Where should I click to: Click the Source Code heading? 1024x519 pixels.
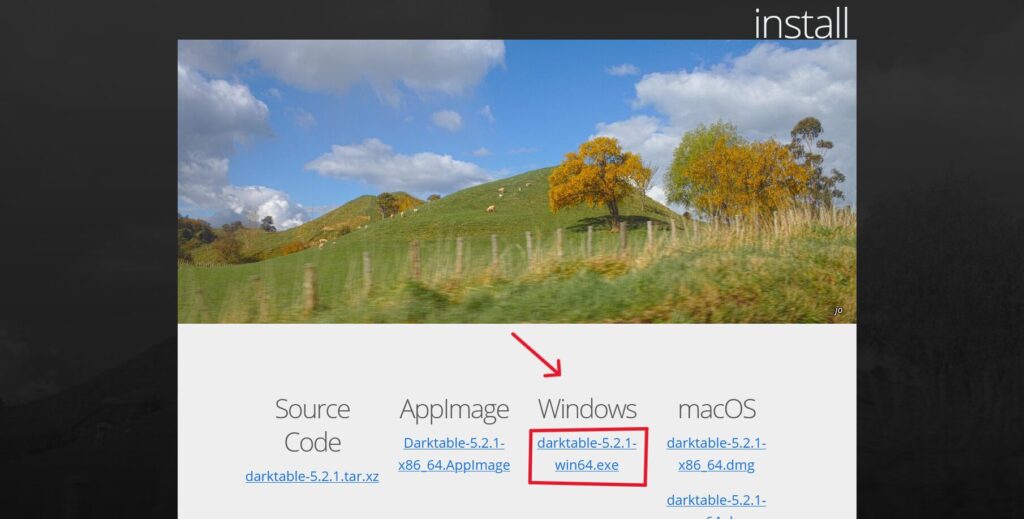pyautogui.click(x=312, y=425)
